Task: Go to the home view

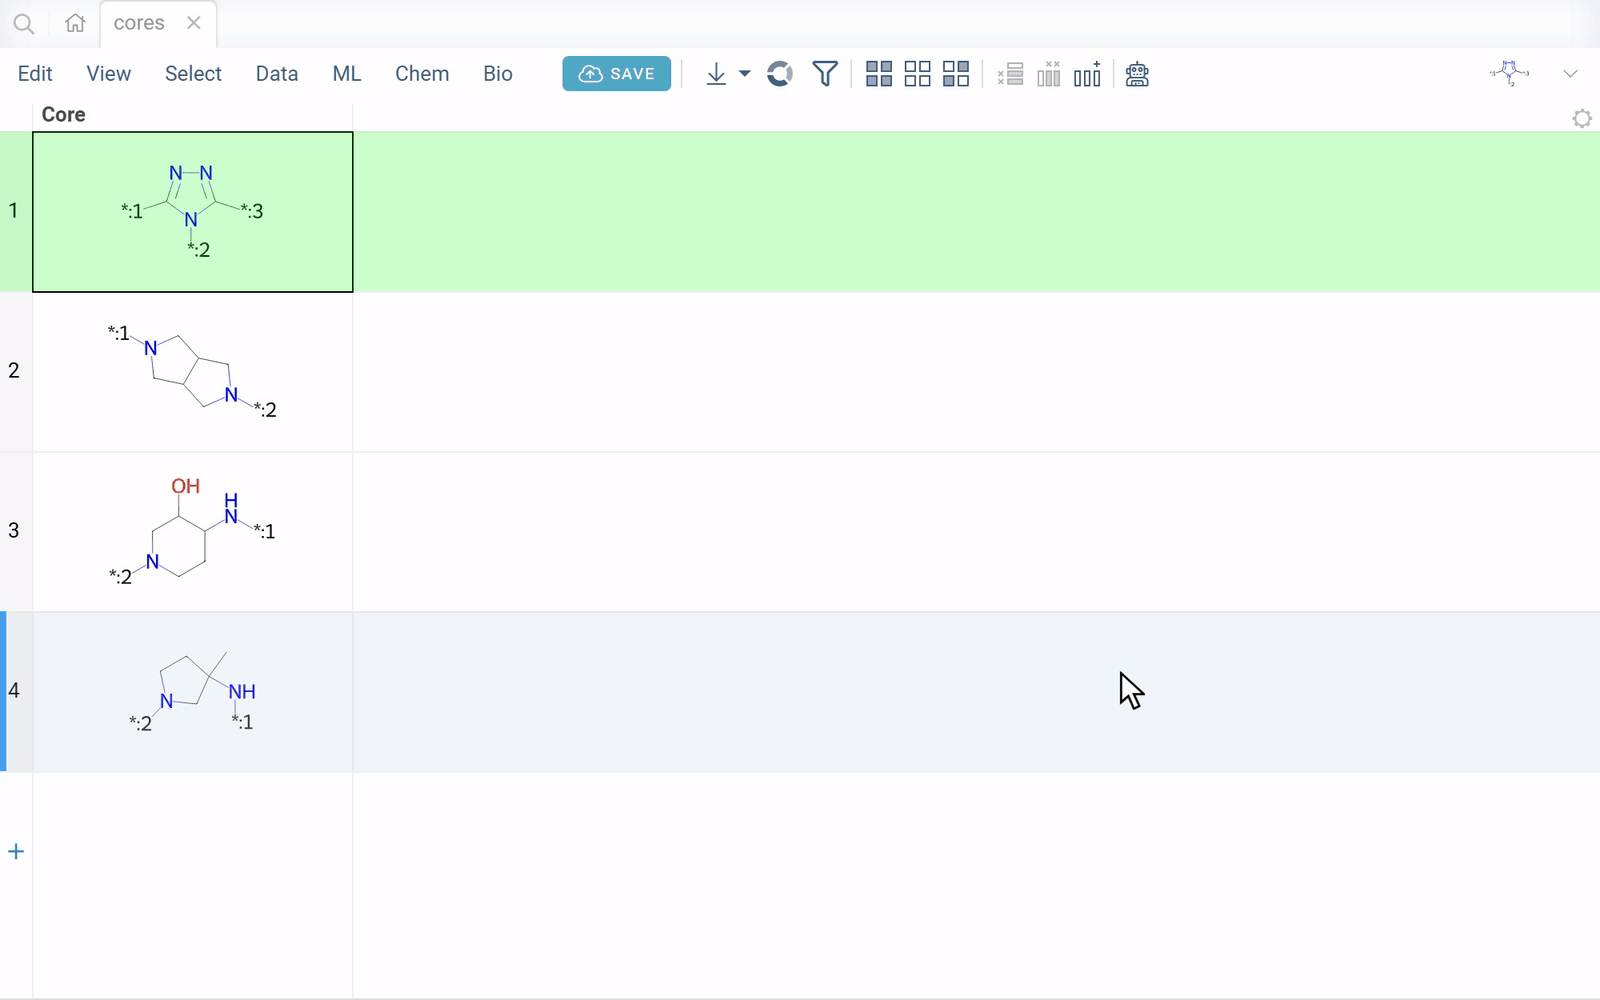Action: (75, 23)
